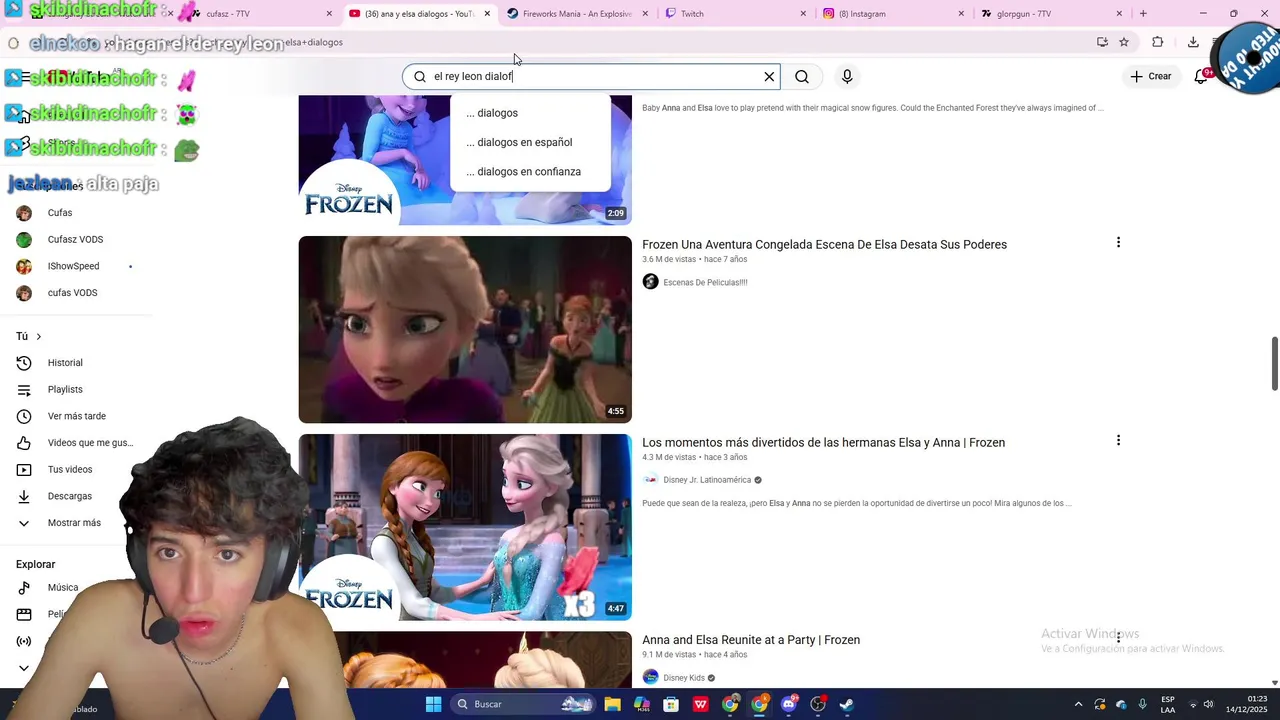Open the cufas VODS subscription channel
Image resolution: width=1280 pixels, height=720 pixels.
75,293
